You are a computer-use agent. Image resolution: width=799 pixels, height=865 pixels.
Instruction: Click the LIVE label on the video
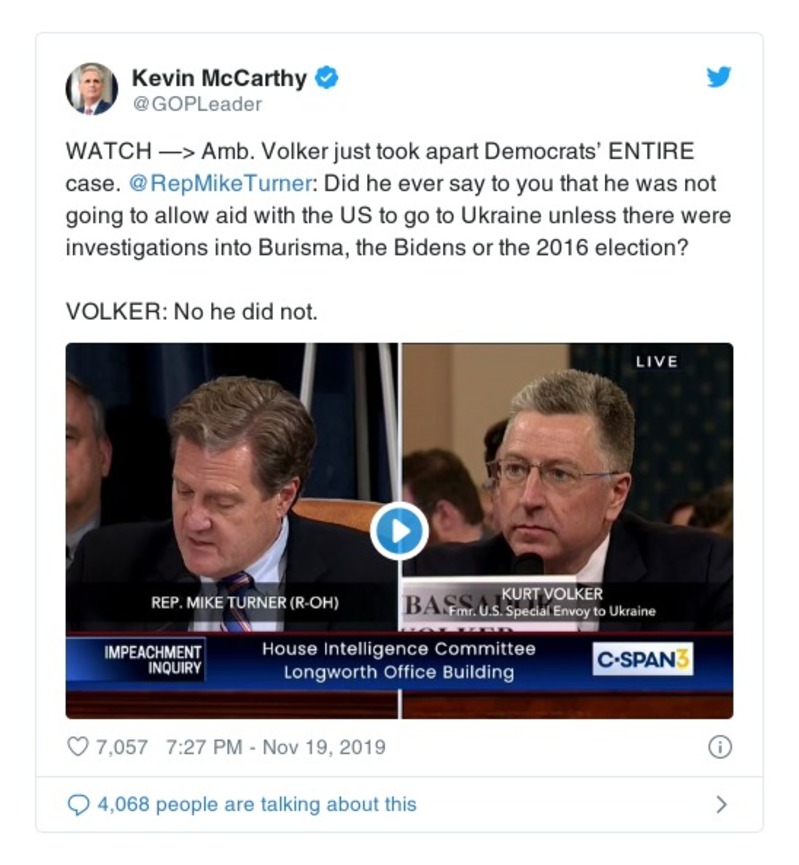(x=656, y=361)
